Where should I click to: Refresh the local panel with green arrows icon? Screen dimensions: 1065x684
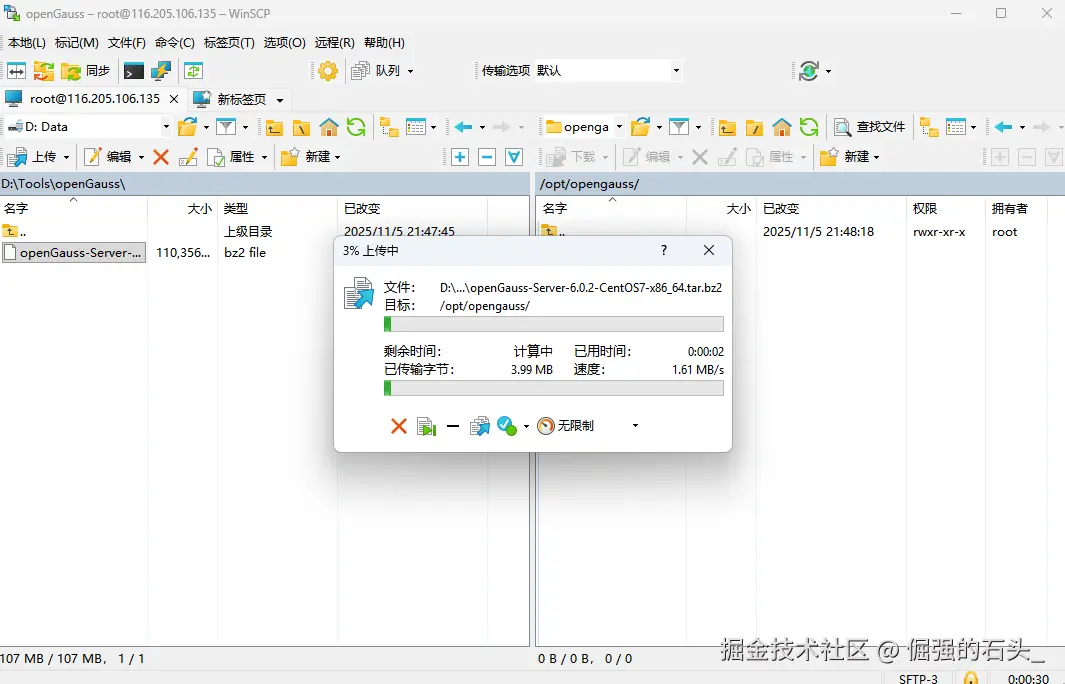click(x=356, y=127)
